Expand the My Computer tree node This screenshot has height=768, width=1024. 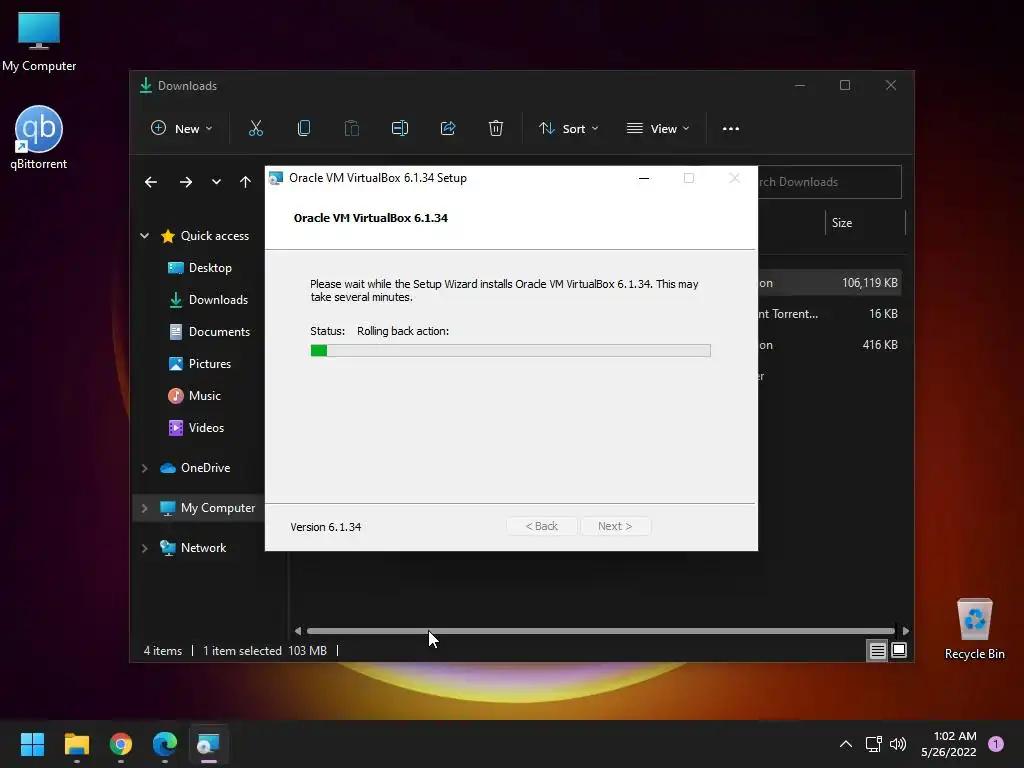tap(144, 508)
